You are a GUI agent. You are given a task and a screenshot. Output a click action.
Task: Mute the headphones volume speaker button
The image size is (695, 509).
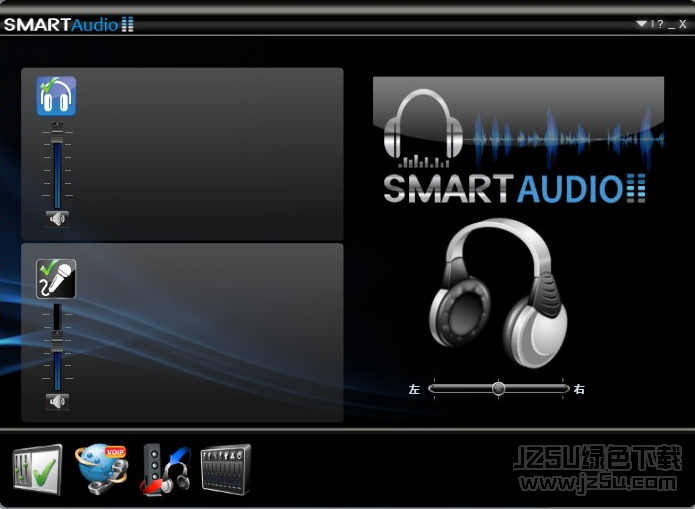pos(57,219)
